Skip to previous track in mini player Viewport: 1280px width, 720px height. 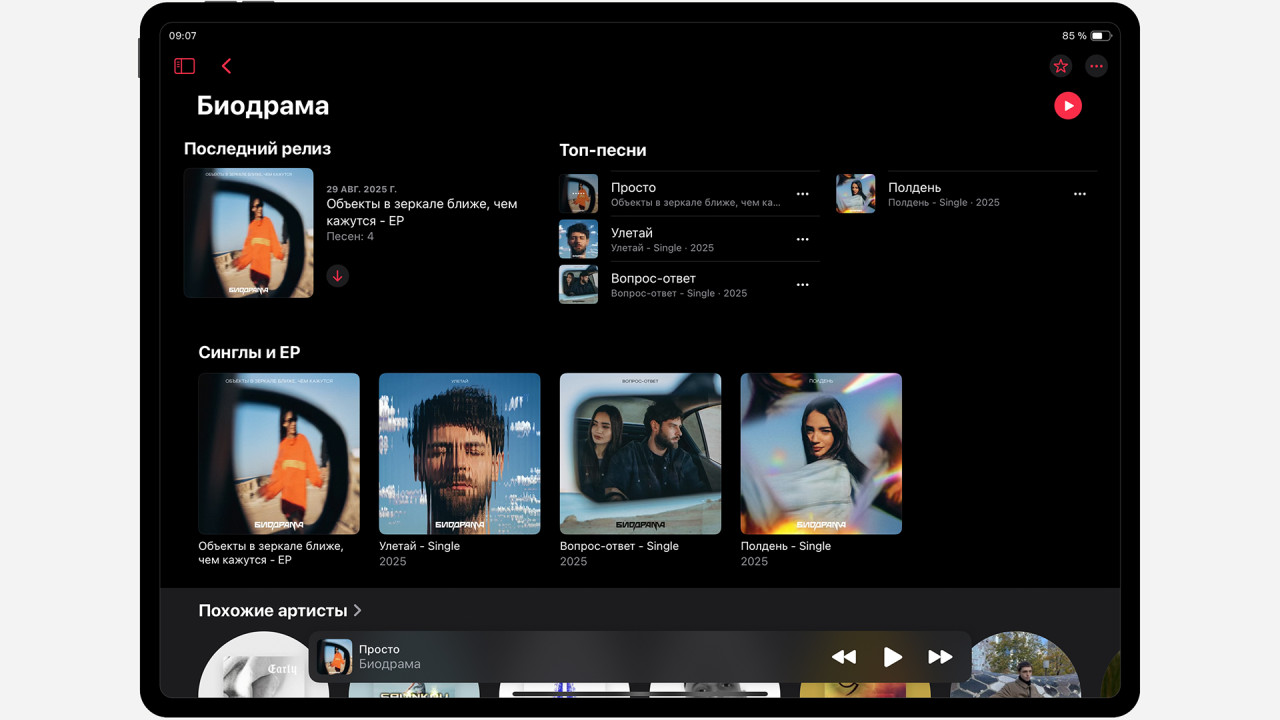[x=844, y=657]
